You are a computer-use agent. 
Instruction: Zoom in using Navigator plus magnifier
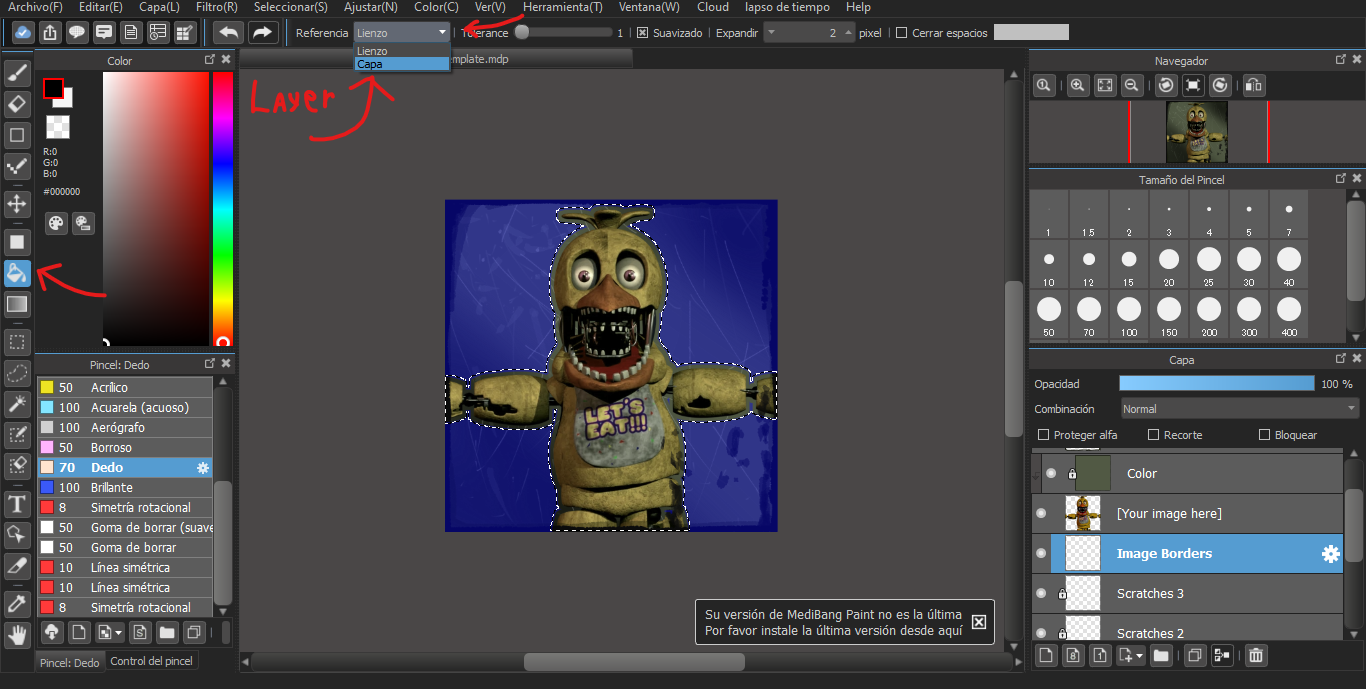(1078, 86)
